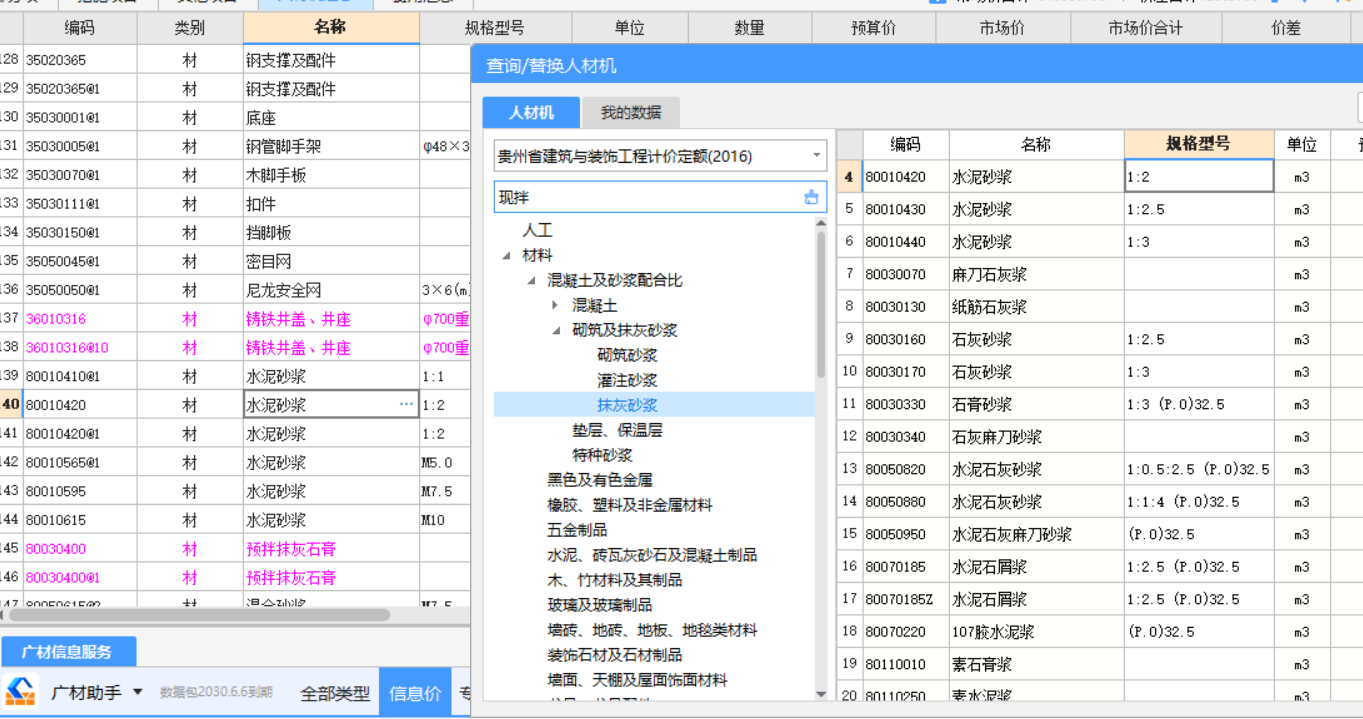The image size is (1363, 719).
Task: Select 抹灰砂浆 in the tree
Action: pyautogui.click(x=627, y=405)
